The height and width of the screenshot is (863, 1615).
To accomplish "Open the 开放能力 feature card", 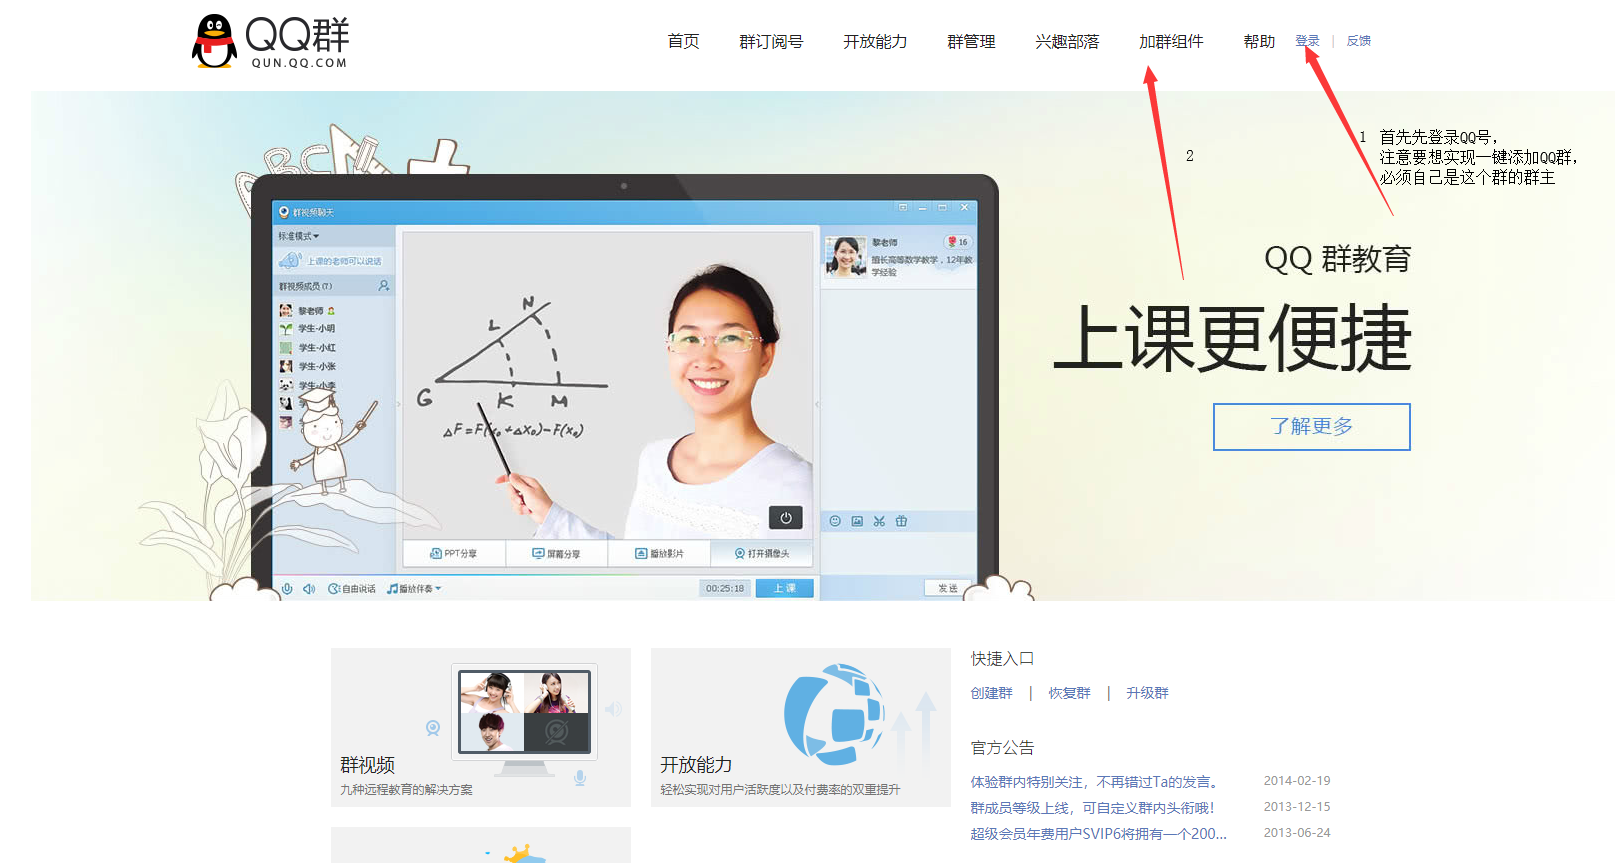I will click(801, 727).
